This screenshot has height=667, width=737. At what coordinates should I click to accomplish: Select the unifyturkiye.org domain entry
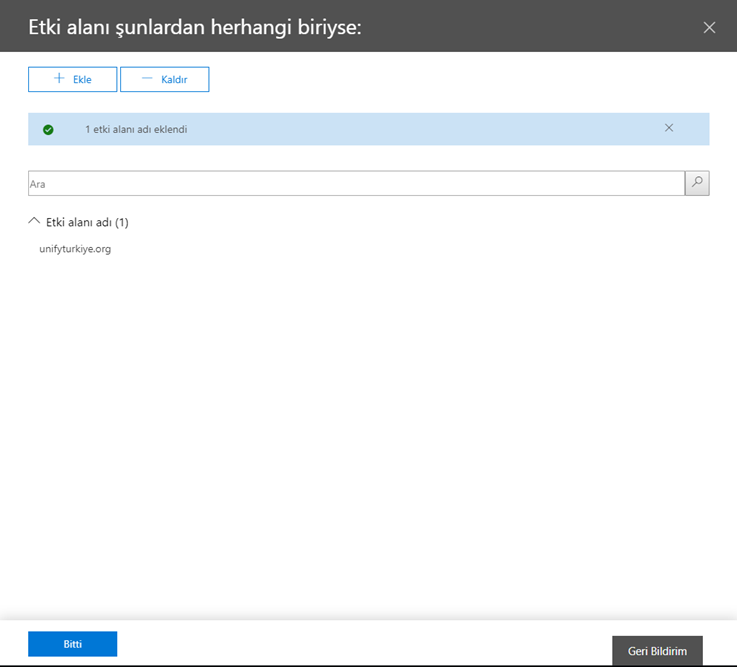pos(75,249)
